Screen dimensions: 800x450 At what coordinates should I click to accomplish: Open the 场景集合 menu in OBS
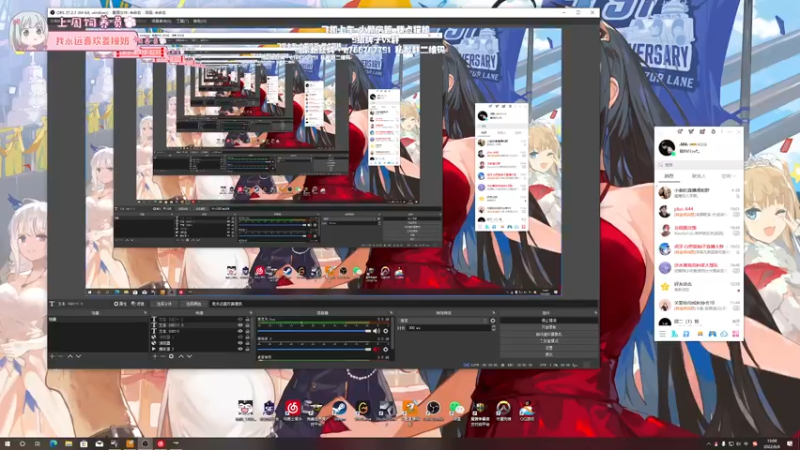161,21
